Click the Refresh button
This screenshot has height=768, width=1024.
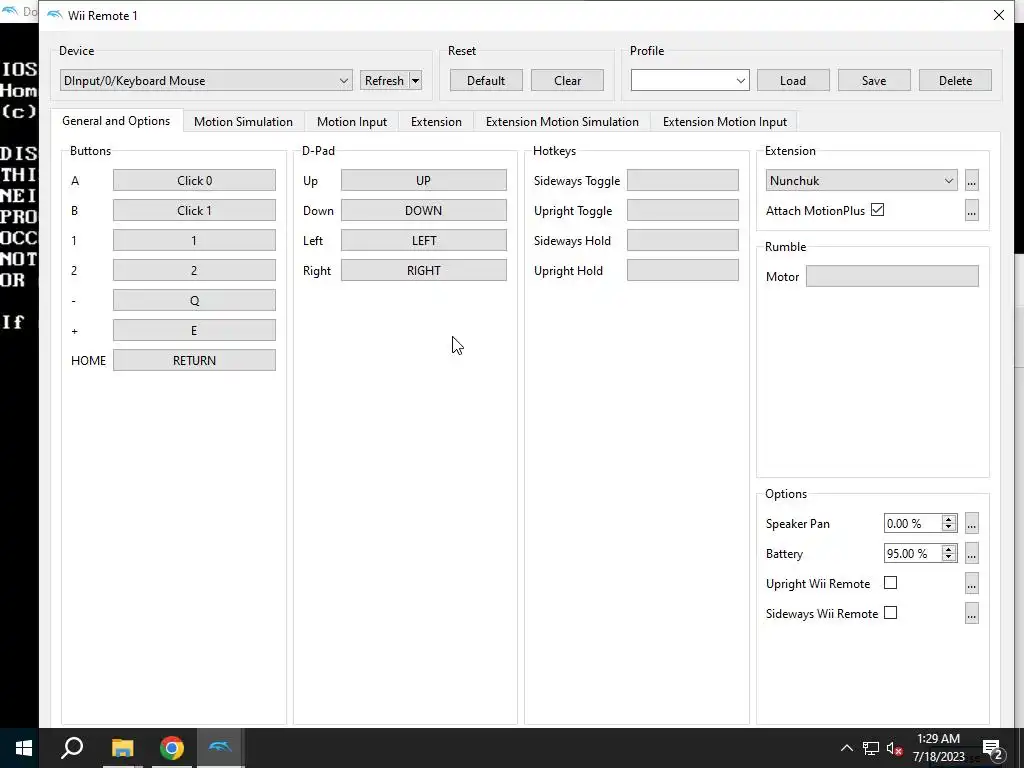(384, 80)
